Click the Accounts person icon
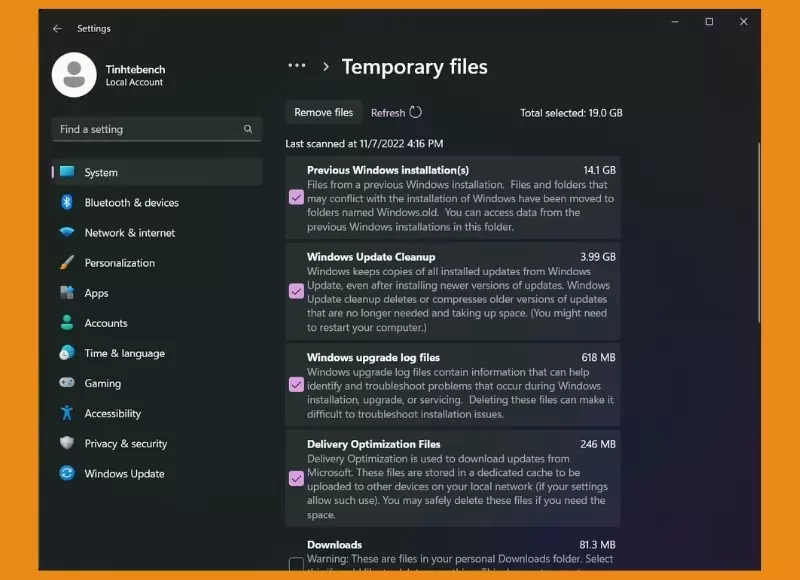800x580 pixels. [67, 322]
